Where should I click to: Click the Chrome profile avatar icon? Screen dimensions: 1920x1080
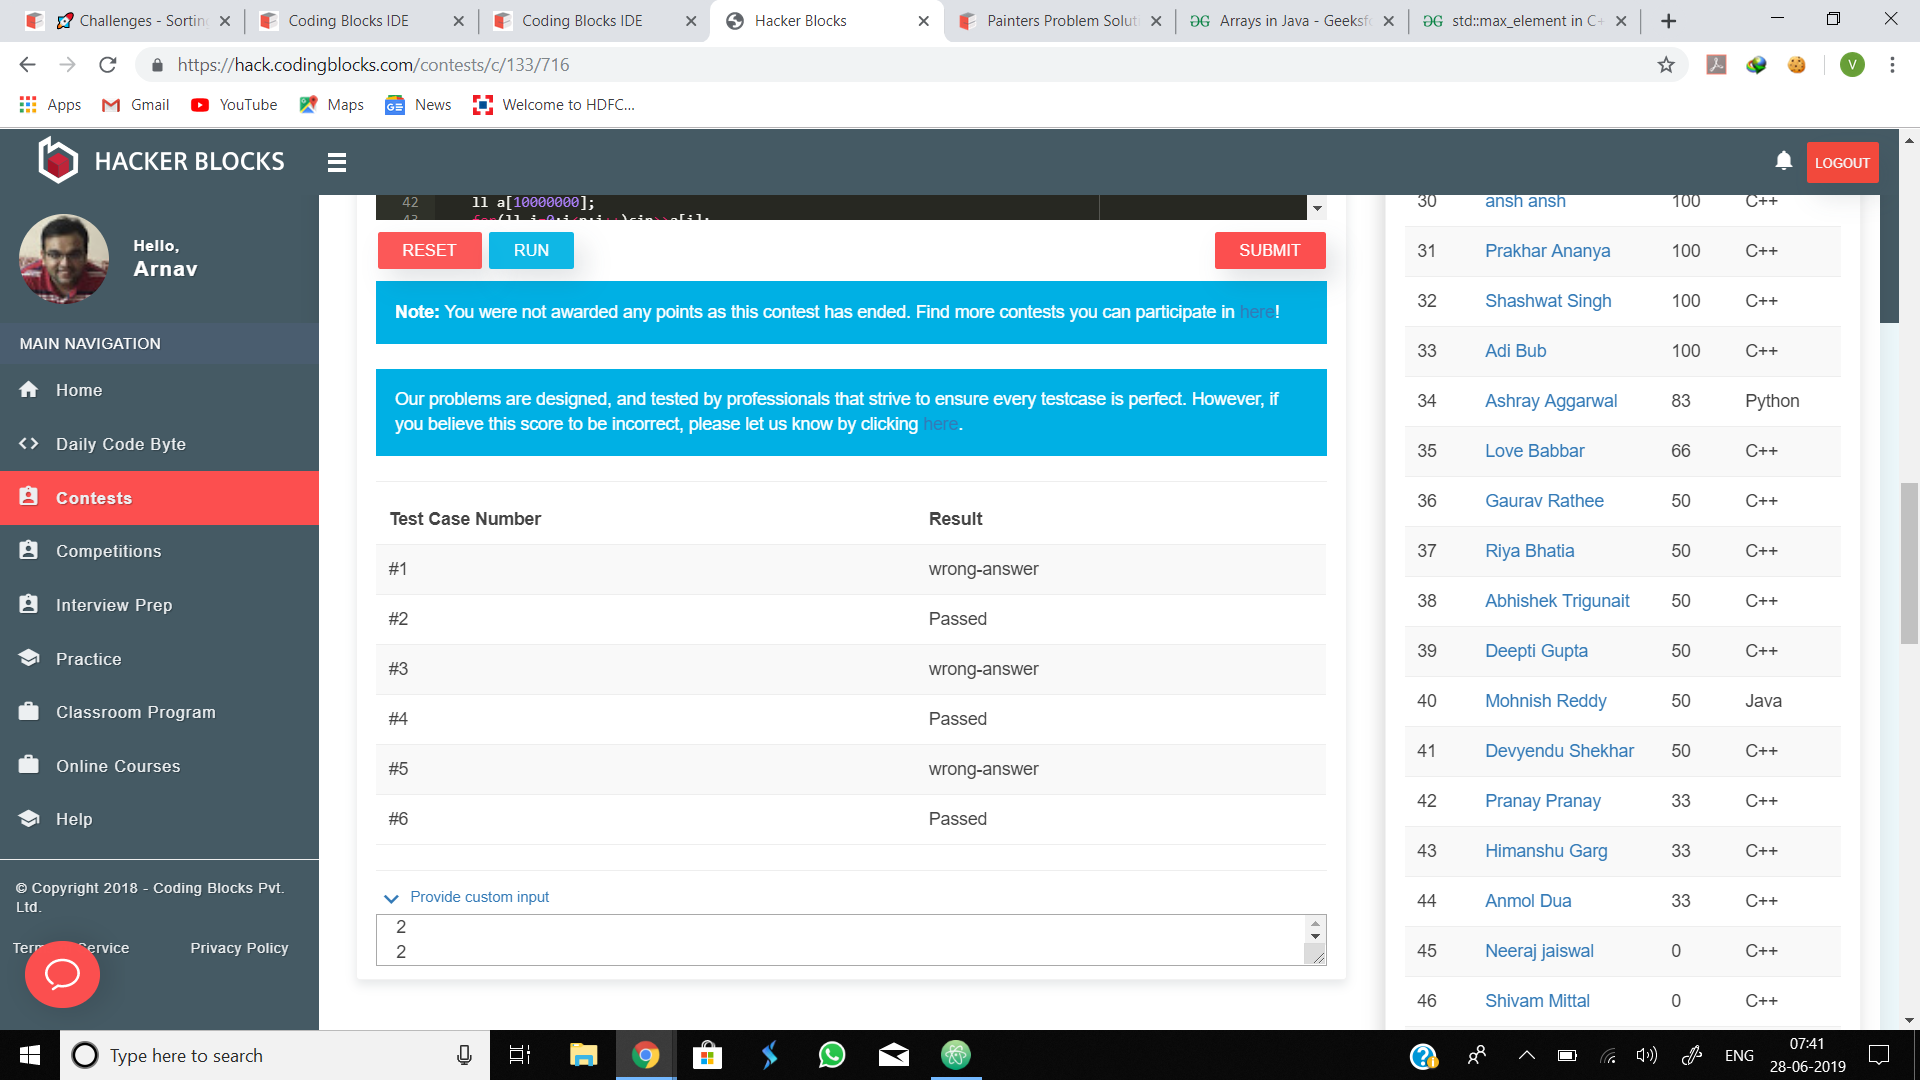[x=1852, y=65]
